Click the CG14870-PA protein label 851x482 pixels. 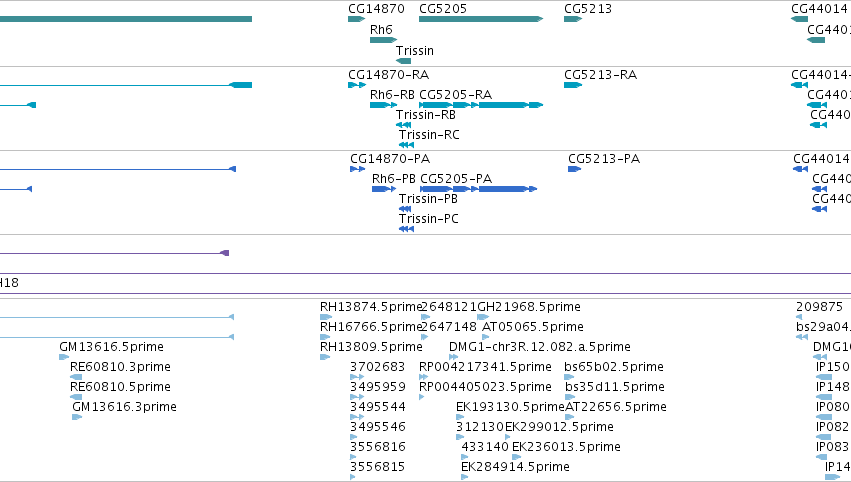click(x=390, y=159)
